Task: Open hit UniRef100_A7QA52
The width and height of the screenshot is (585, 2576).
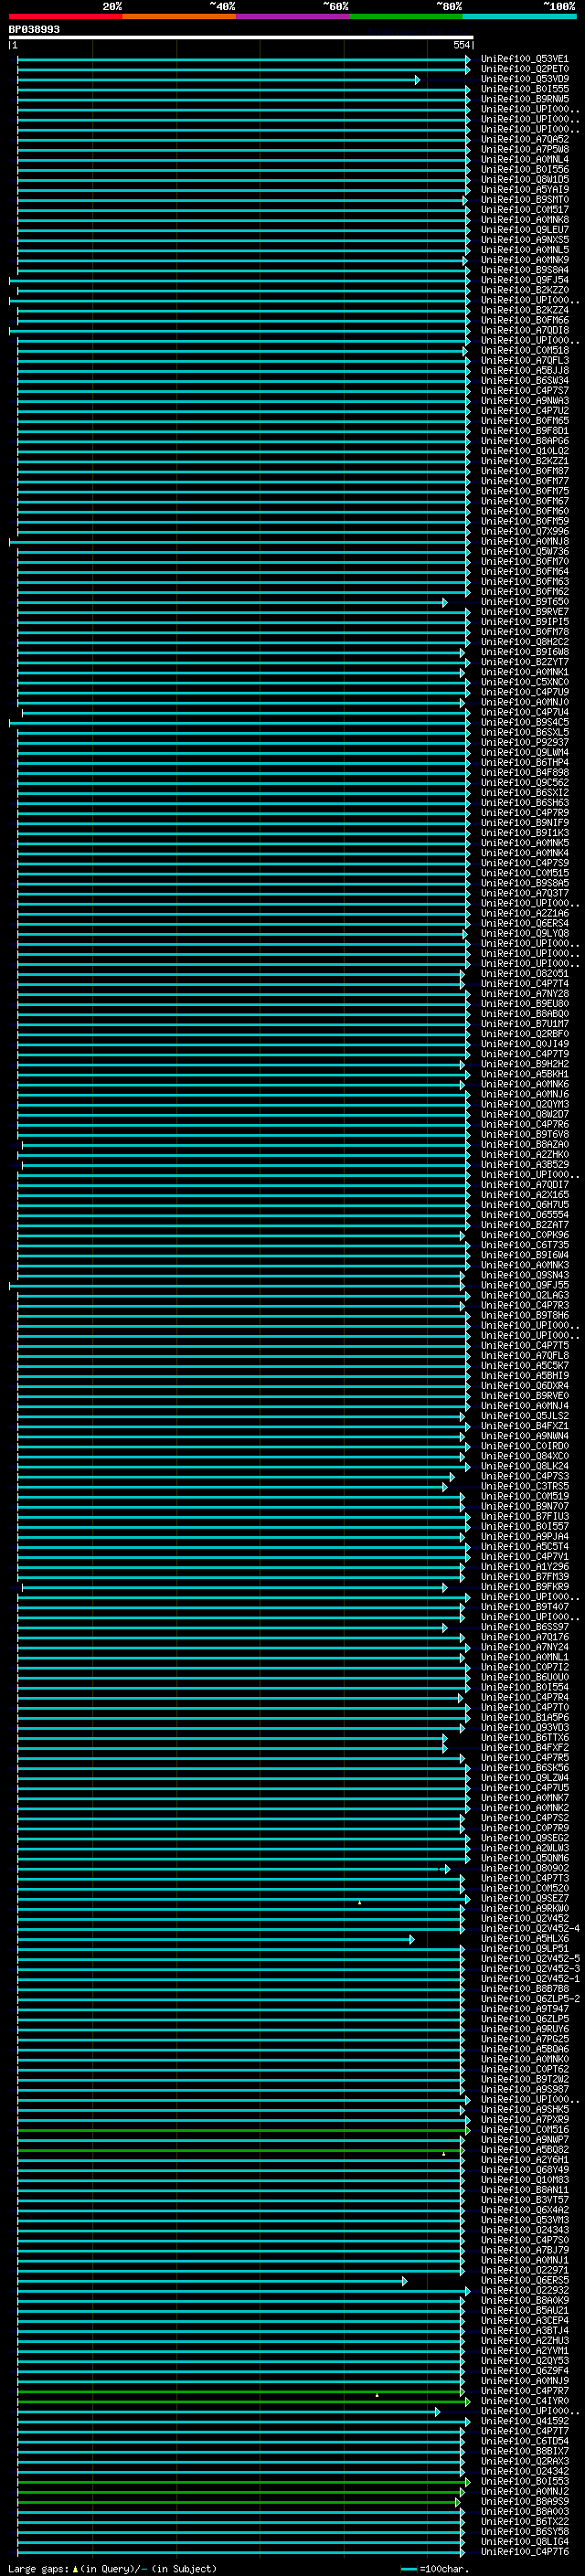Action: pyautogui.click(x=524, y=139)
